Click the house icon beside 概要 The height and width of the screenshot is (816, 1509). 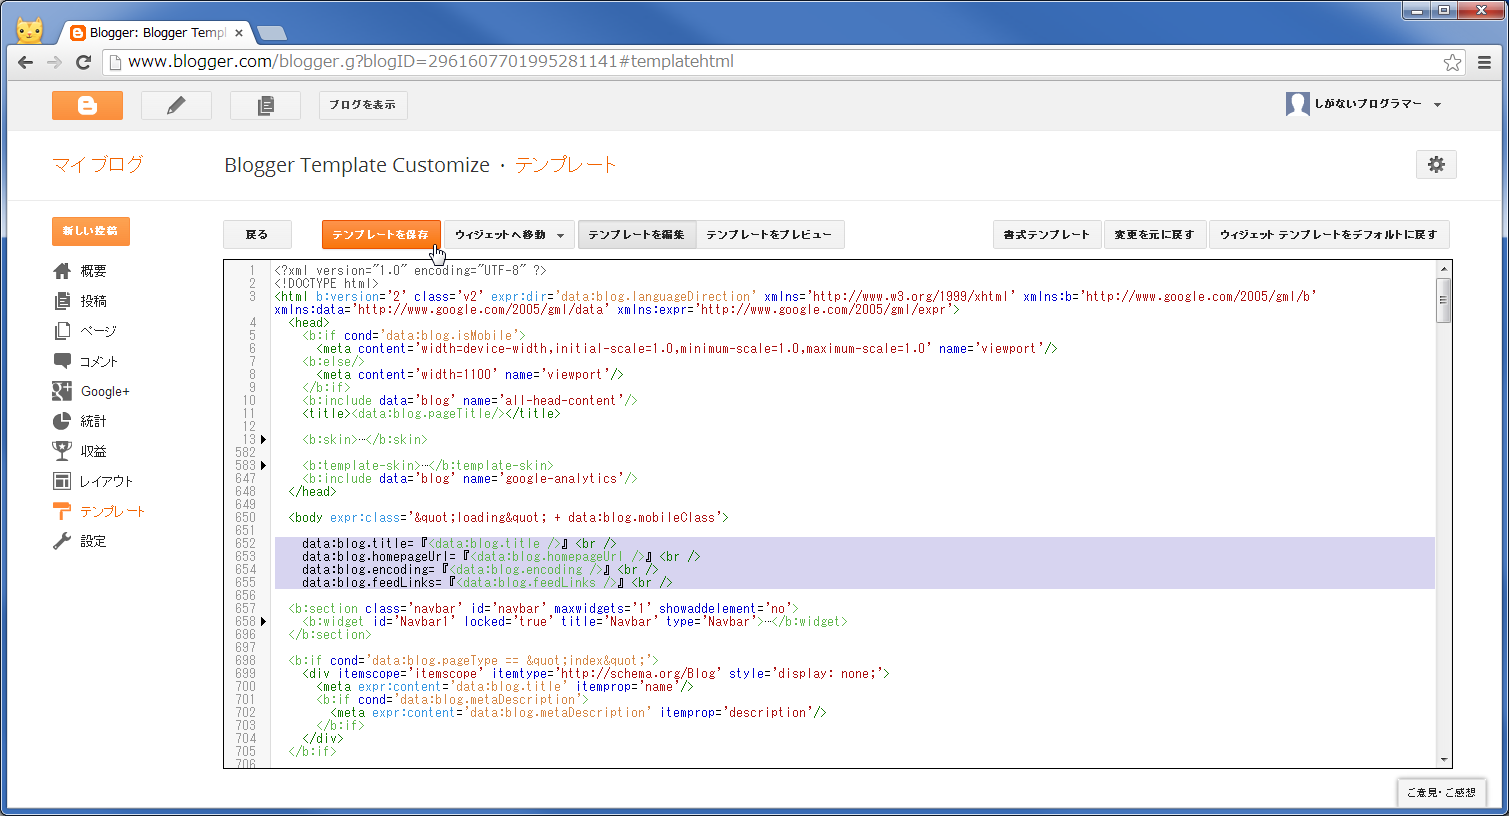tap(62, 271)
